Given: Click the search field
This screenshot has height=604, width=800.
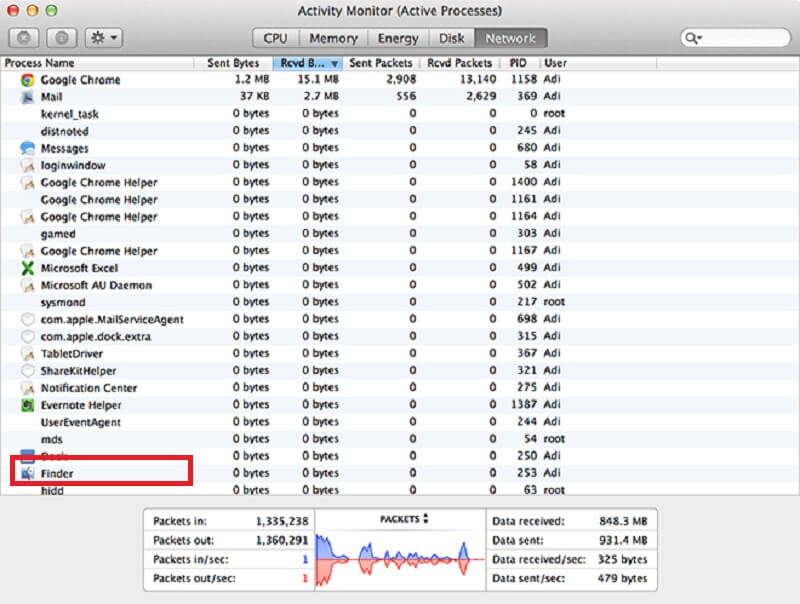Looking at the screenshot, I should point(736,38).
